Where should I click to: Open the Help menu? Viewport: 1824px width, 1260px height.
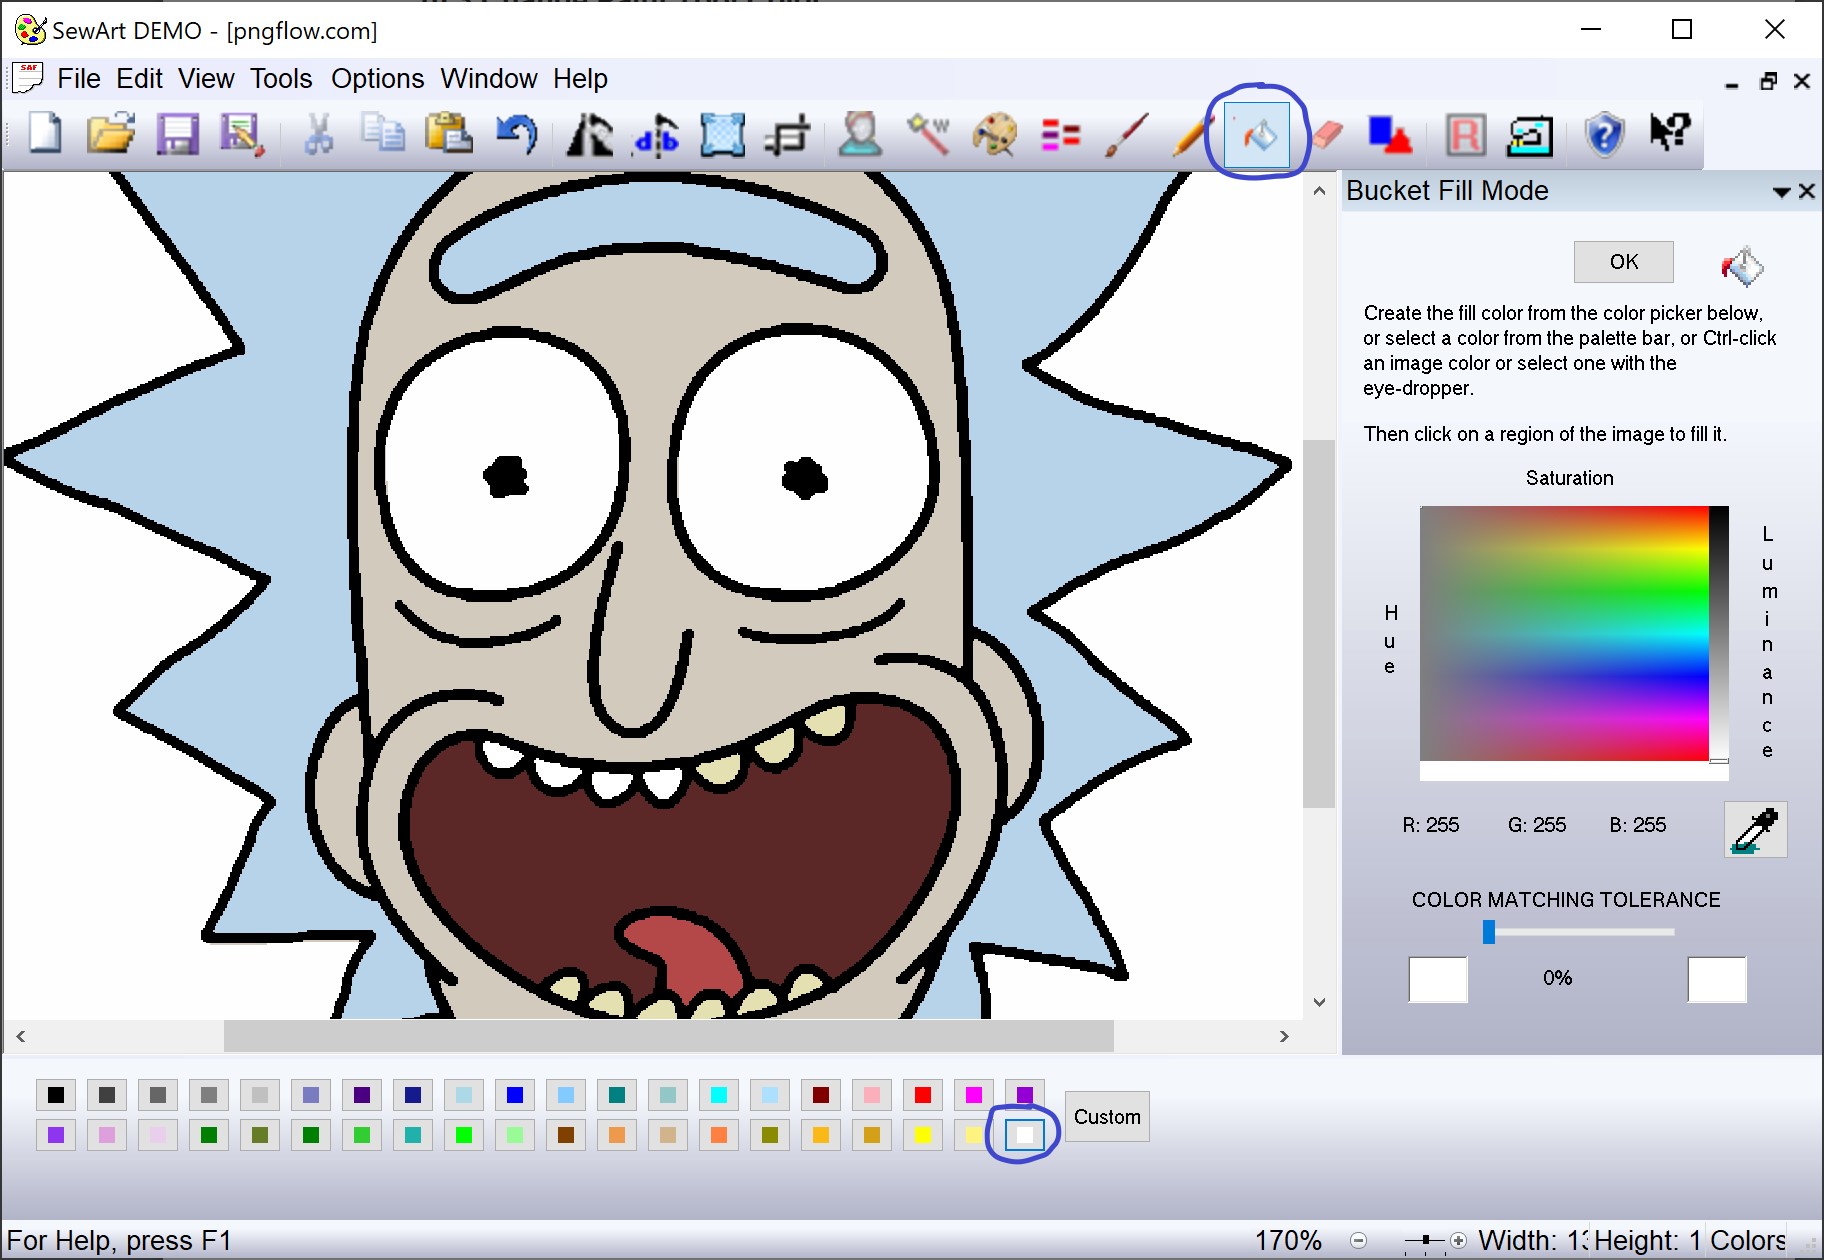tap(580, 78)
